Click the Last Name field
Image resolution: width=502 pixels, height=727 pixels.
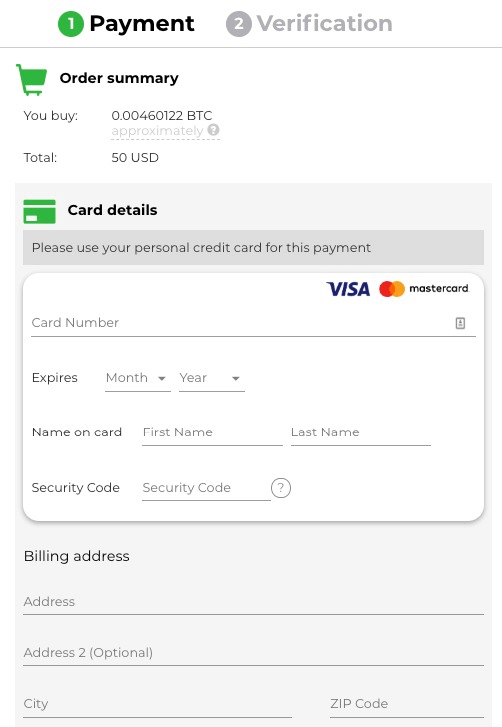[361, 433]
